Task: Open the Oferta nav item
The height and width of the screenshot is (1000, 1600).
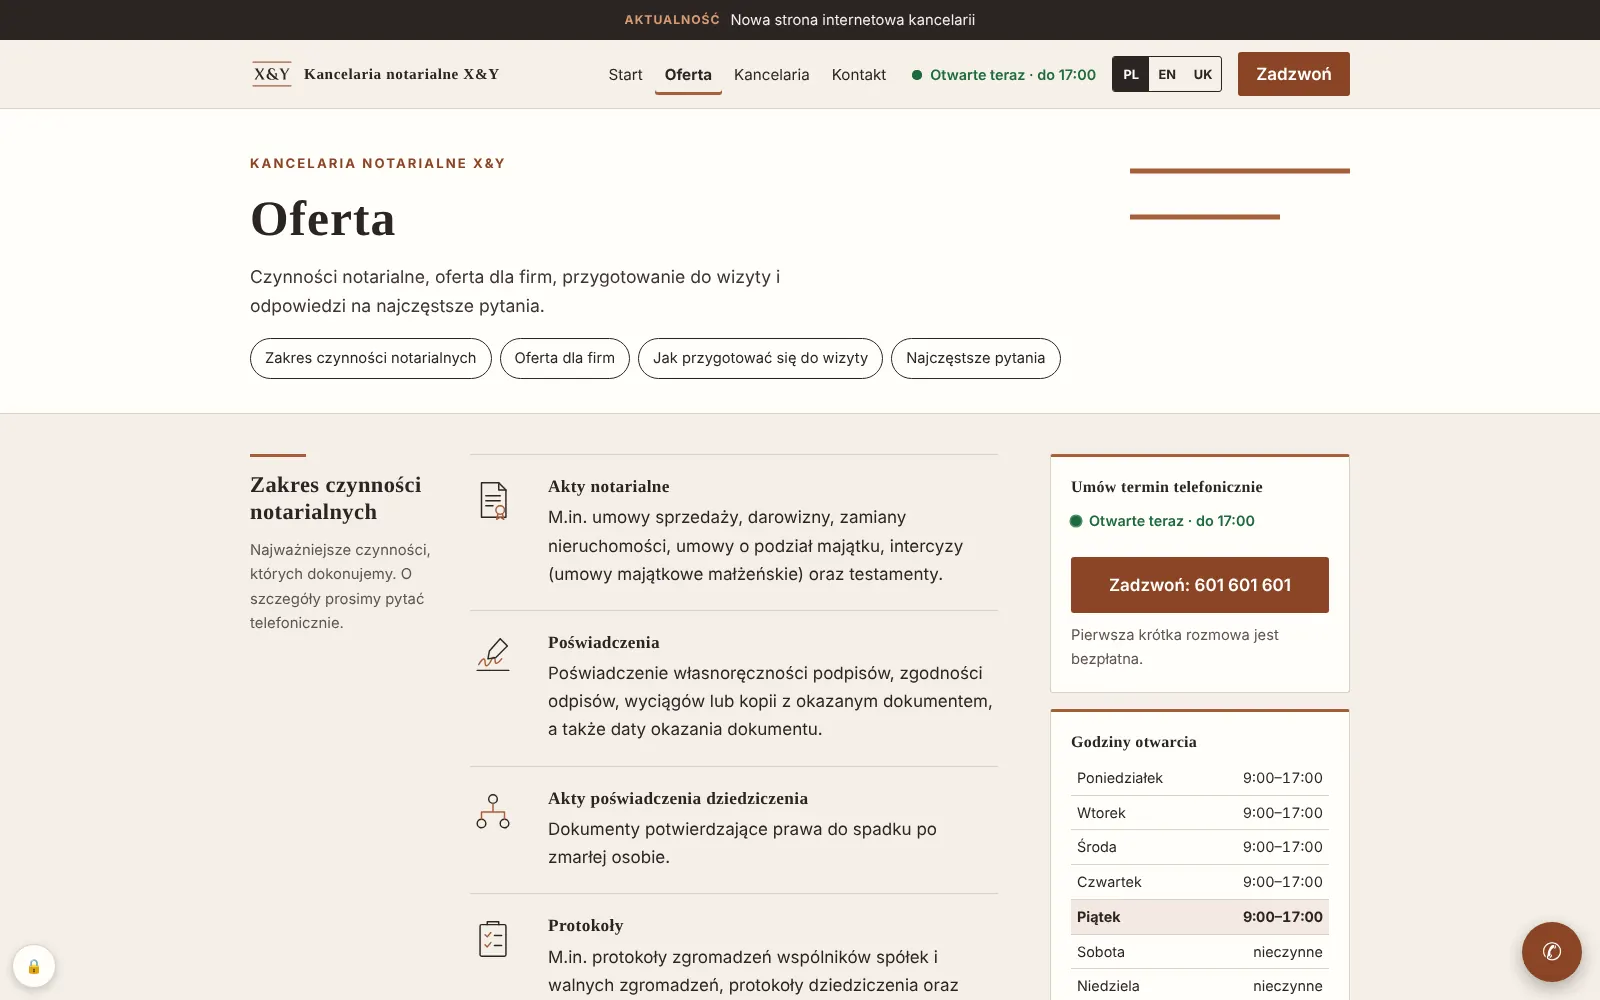Action: coord(688,74)
